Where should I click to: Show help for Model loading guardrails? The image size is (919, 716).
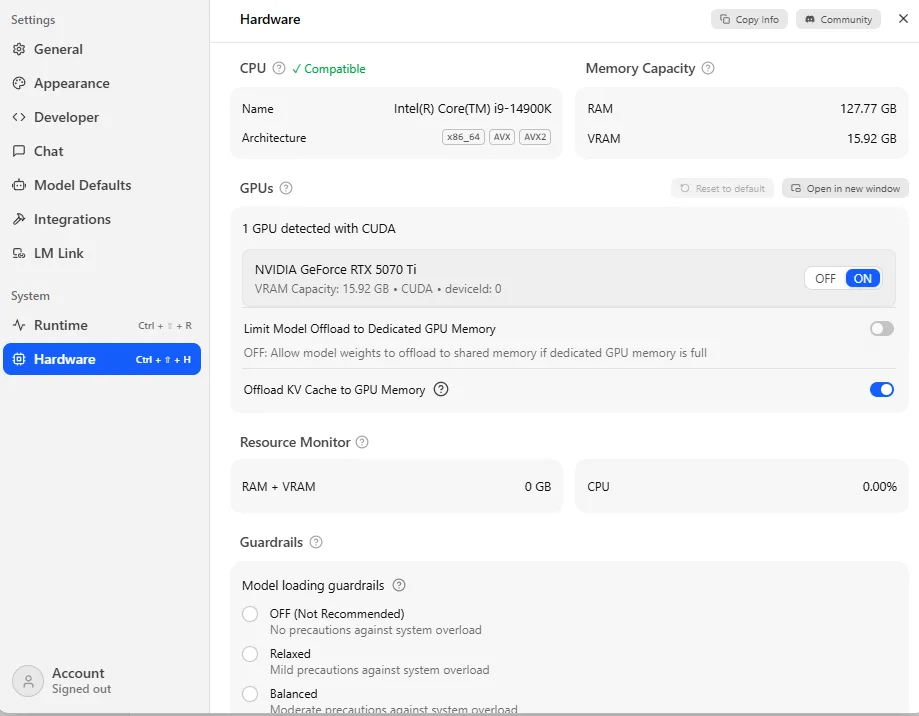[x=399, y=585]
